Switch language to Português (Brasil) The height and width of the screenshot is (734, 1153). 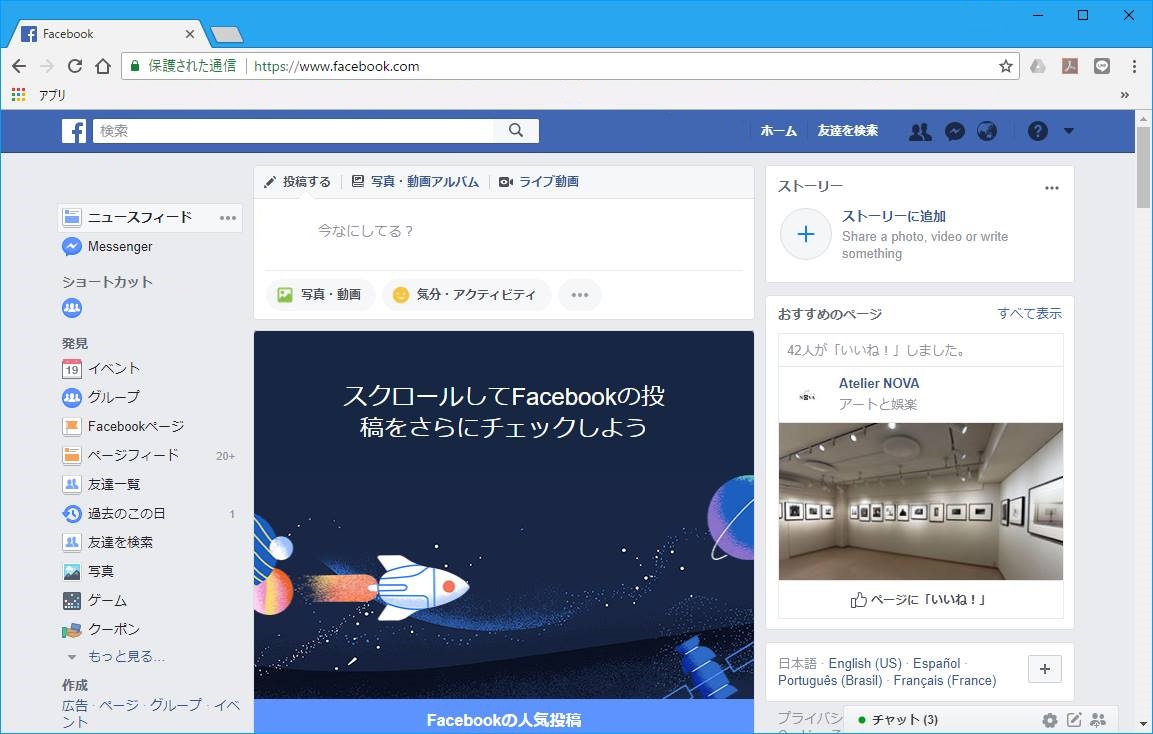pyautogui.click(x=830, y=680)
